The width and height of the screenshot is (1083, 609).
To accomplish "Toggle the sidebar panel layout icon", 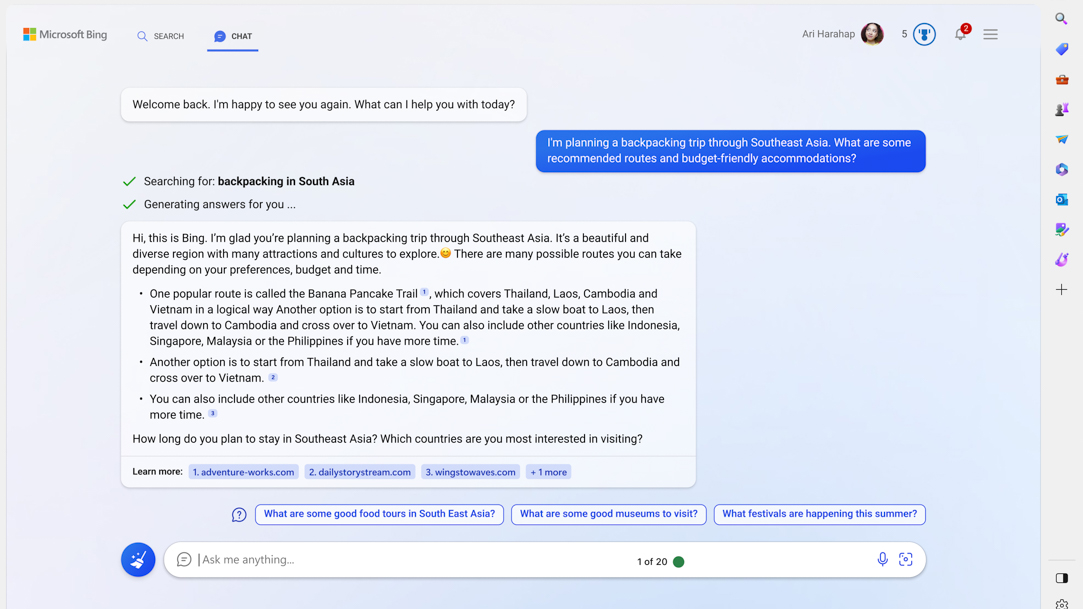I will coord(1062,578).
